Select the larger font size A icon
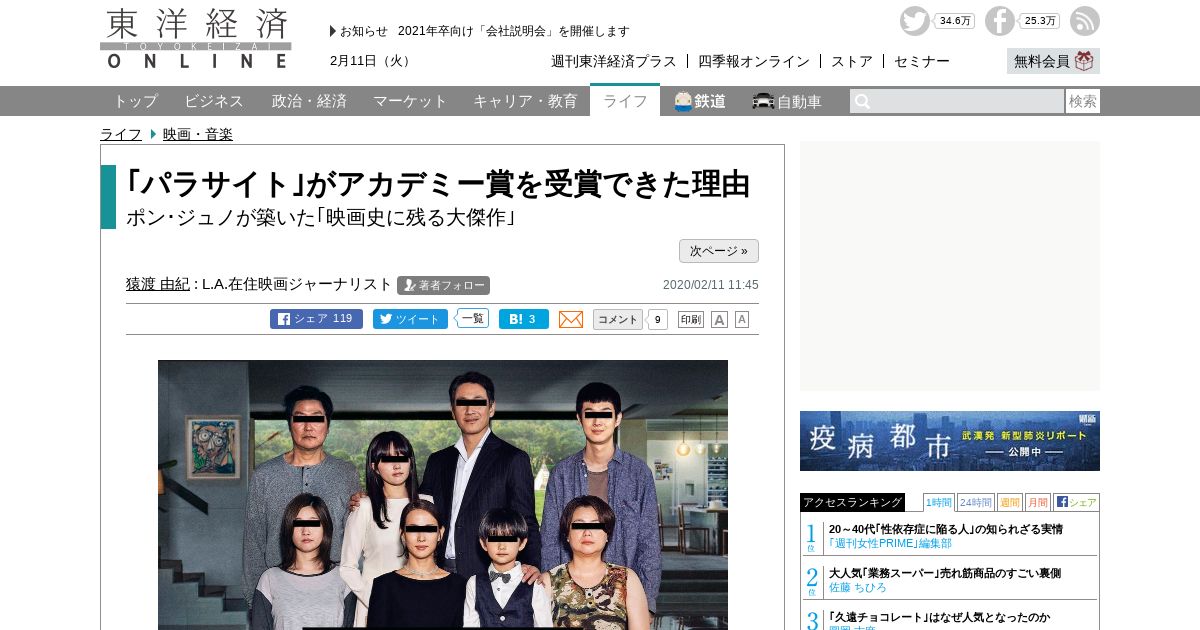This screenshot has height=630, width=1200. tap(719, 319)
